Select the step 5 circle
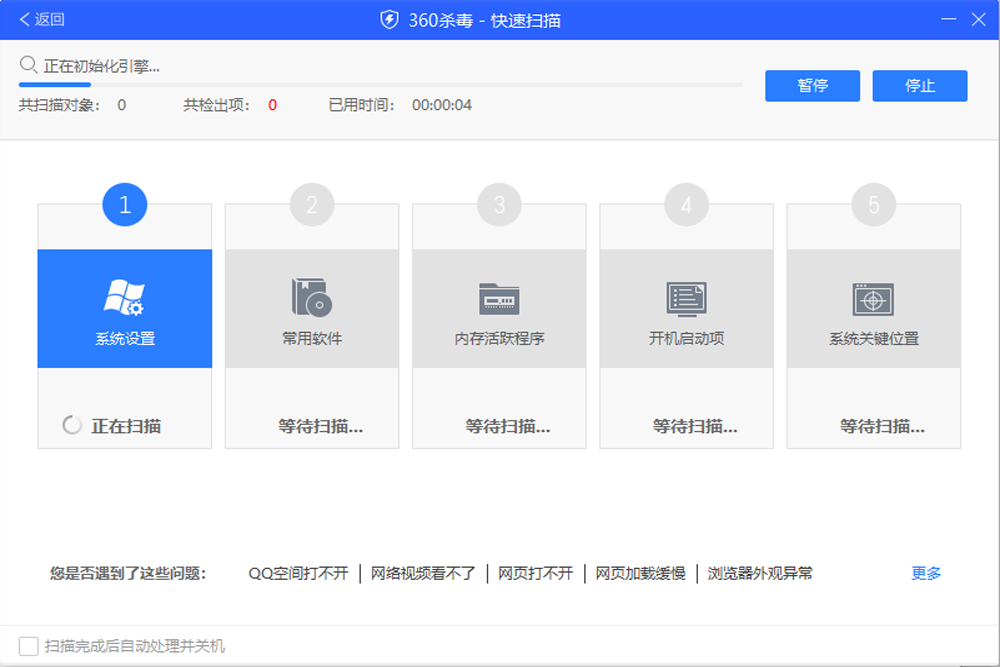Screen dimensions: 1000x667 click(x=874, y=205)
